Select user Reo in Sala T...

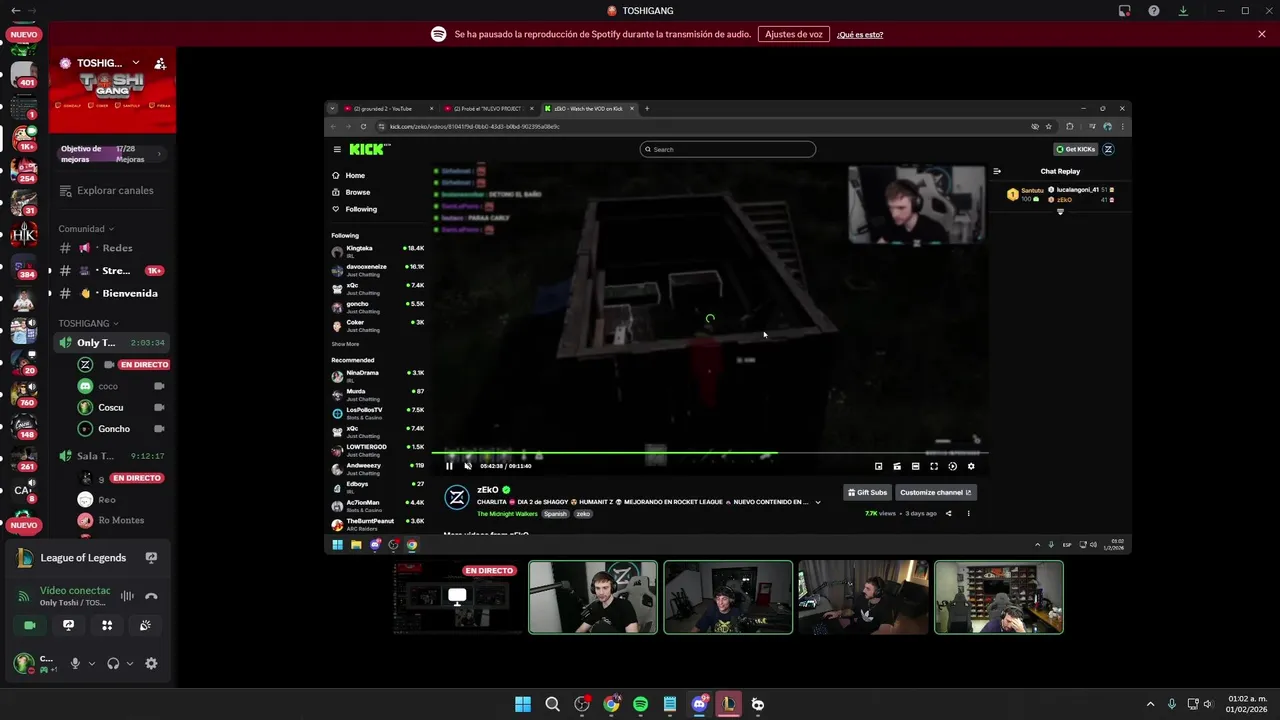click(x=122, y=499)
